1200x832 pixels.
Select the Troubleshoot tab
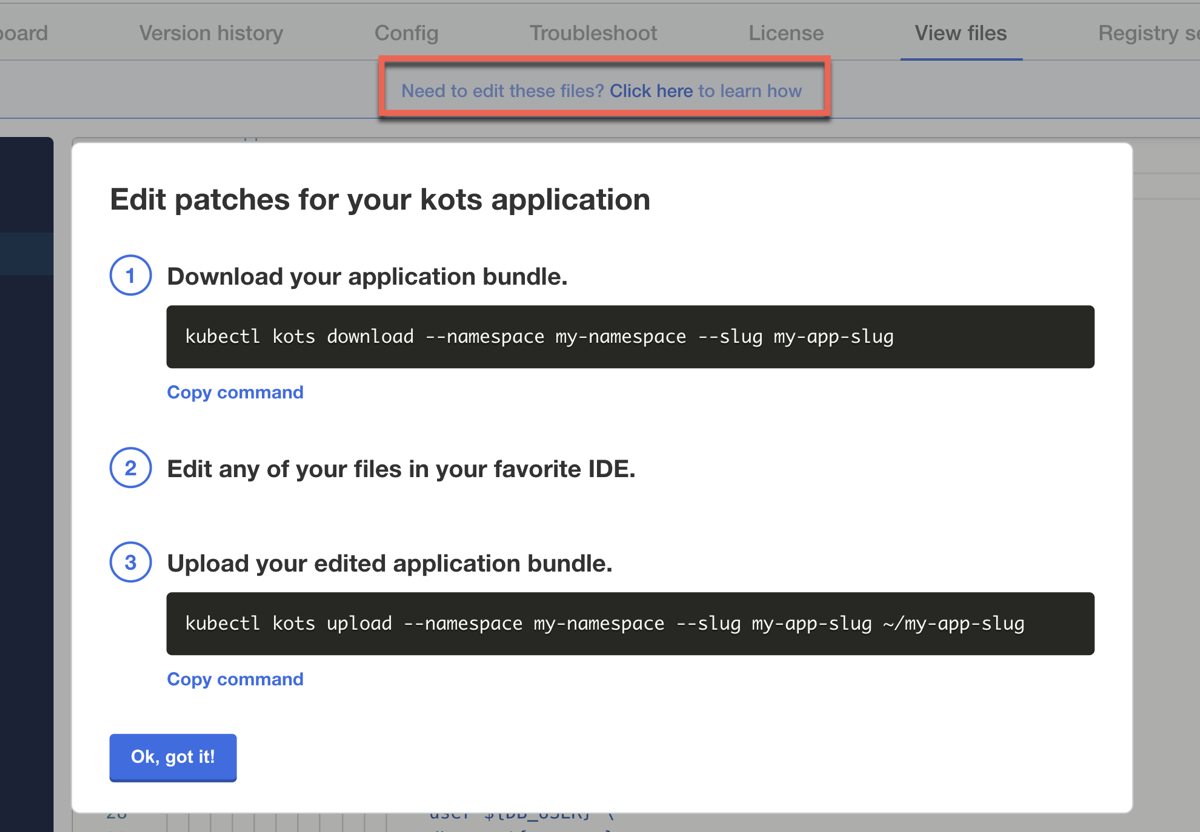[593, 33]
